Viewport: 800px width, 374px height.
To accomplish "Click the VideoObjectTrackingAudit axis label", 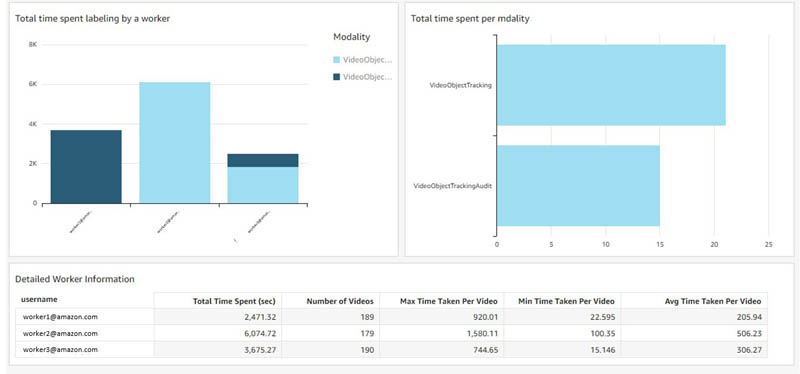I will (453, 186).
